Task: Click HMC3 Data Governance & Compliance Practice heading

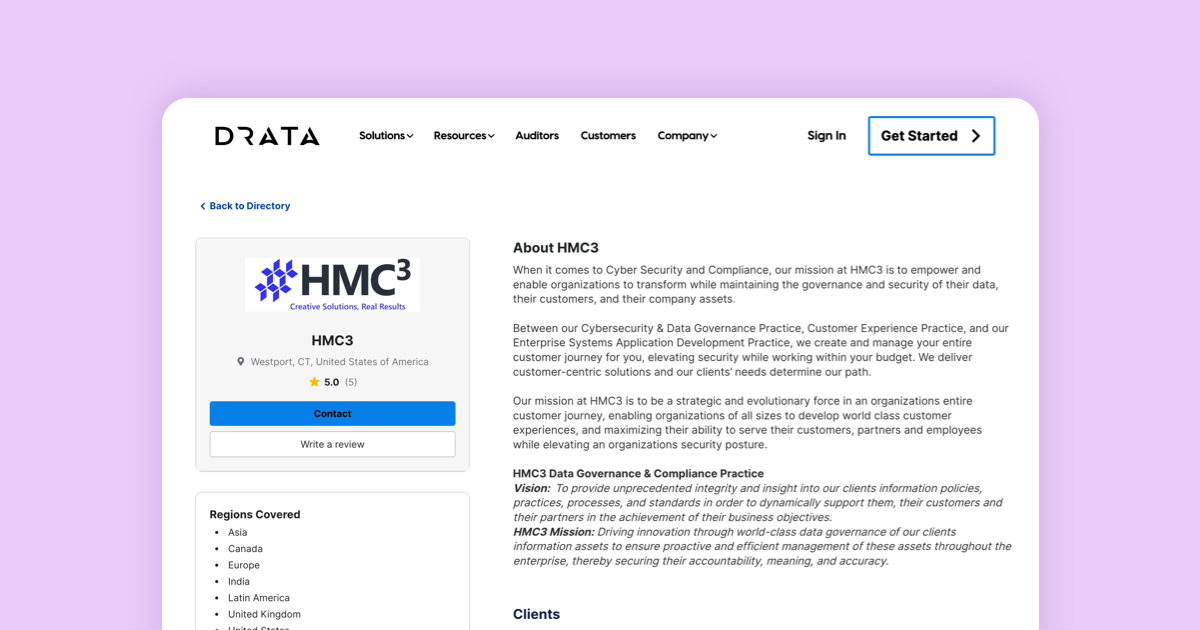Action: tap(638, 474)
